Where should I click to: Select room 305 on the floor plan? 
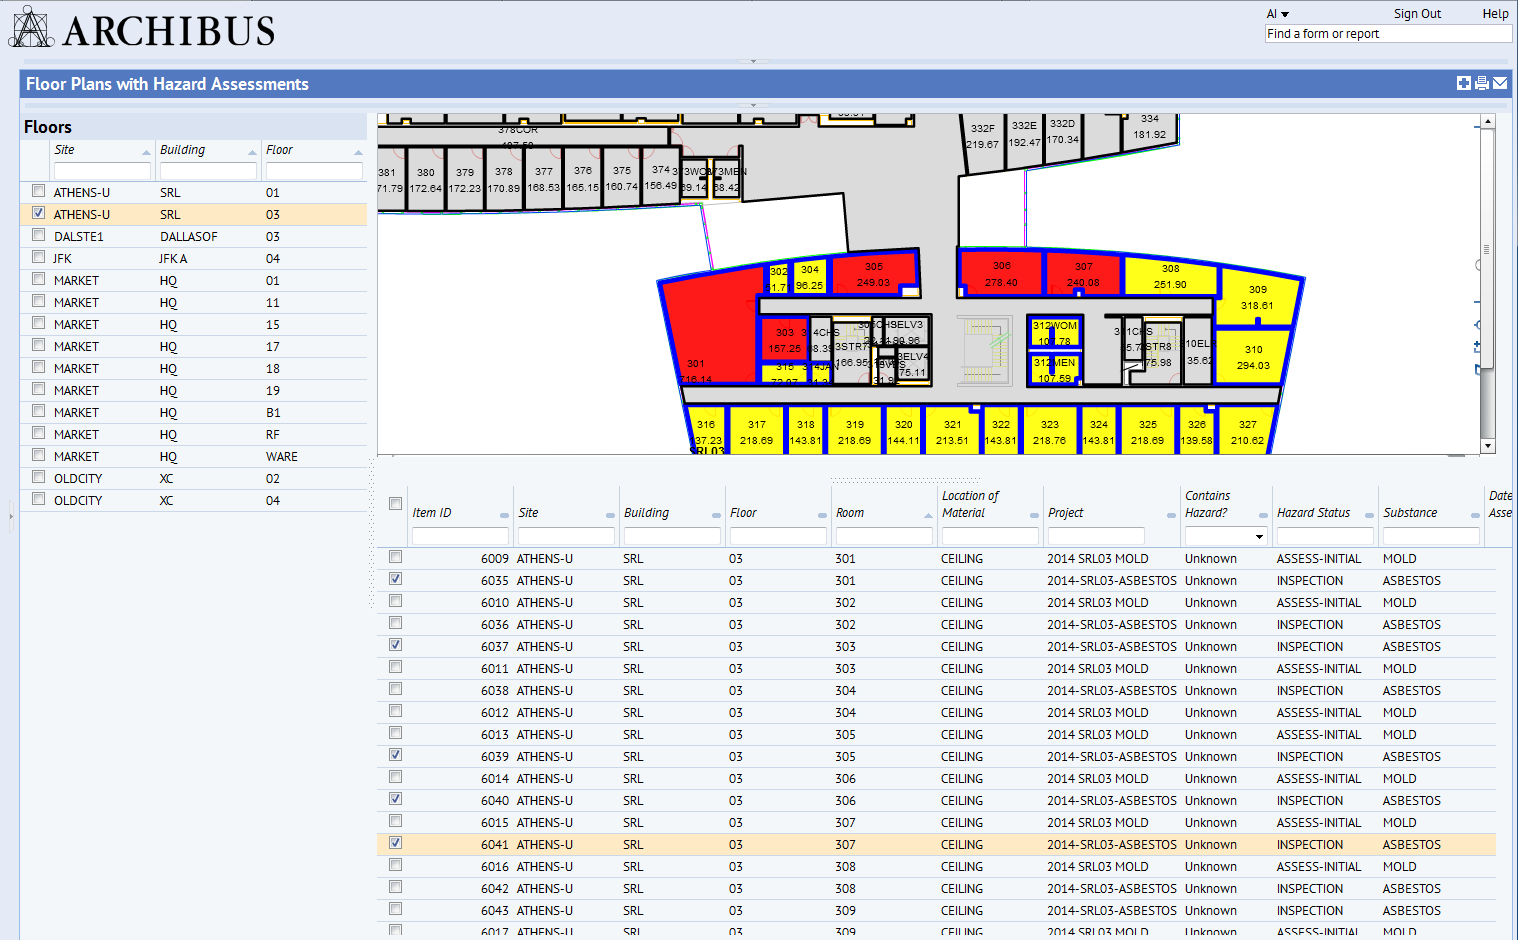tap(874, 273)
